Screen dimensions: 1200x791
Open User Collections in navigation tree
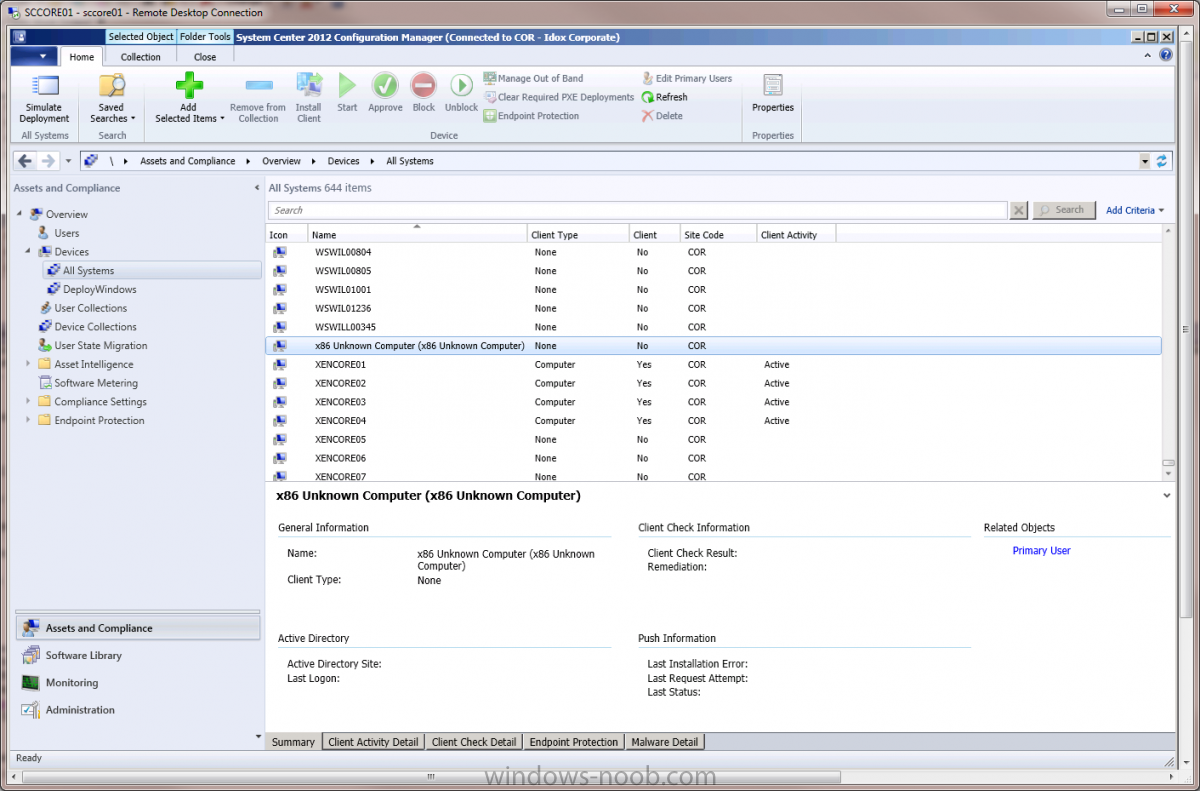(91, 308)
